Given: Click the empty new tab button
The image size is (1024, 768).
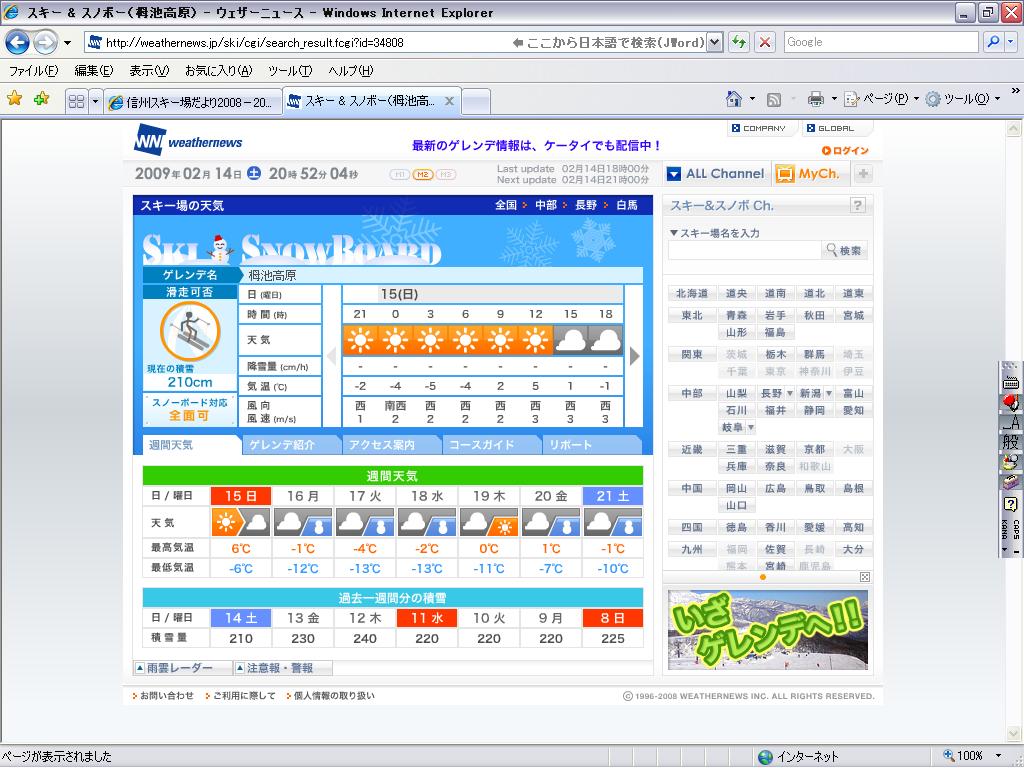Looking at the screenshot, I should pyautogui.click(x=476, y=102).
